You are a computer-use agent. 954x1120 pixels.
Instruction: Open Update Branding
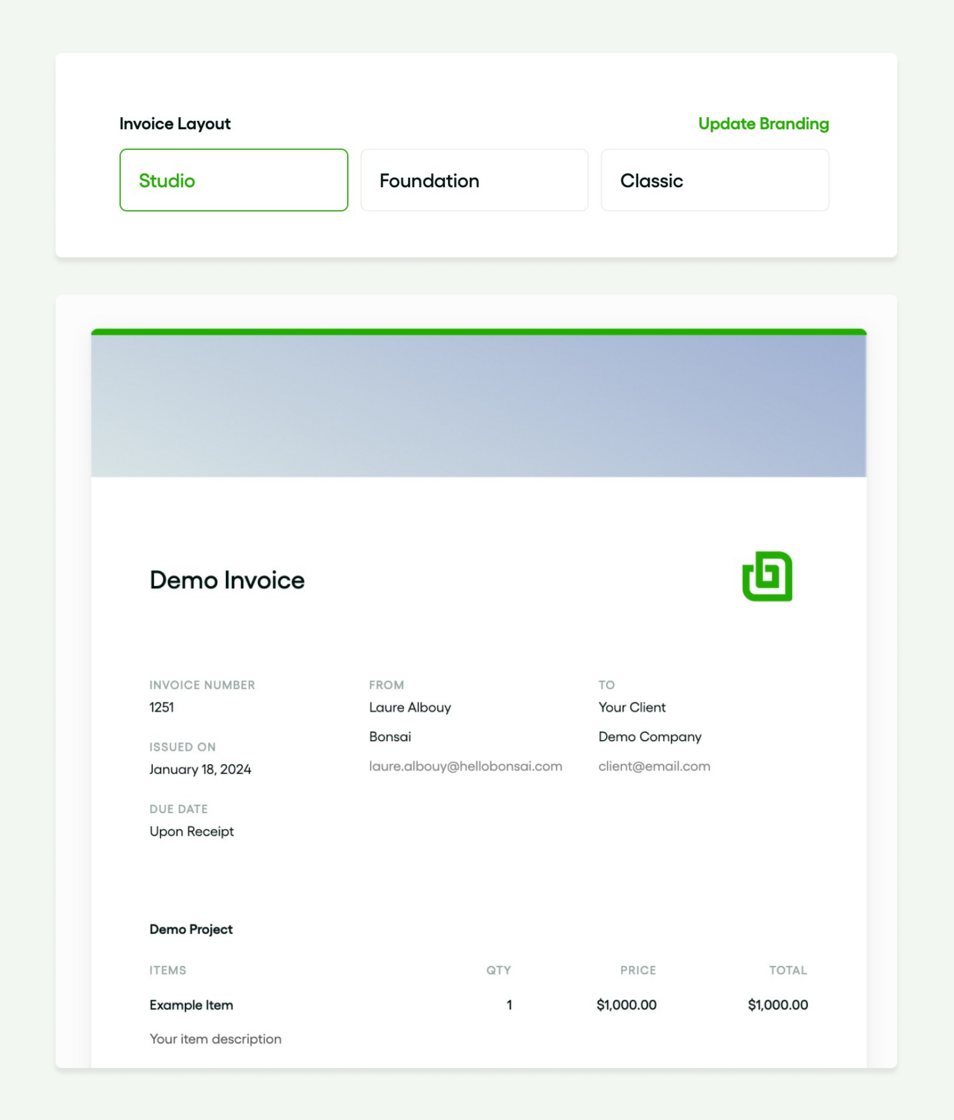coord(763,123)
